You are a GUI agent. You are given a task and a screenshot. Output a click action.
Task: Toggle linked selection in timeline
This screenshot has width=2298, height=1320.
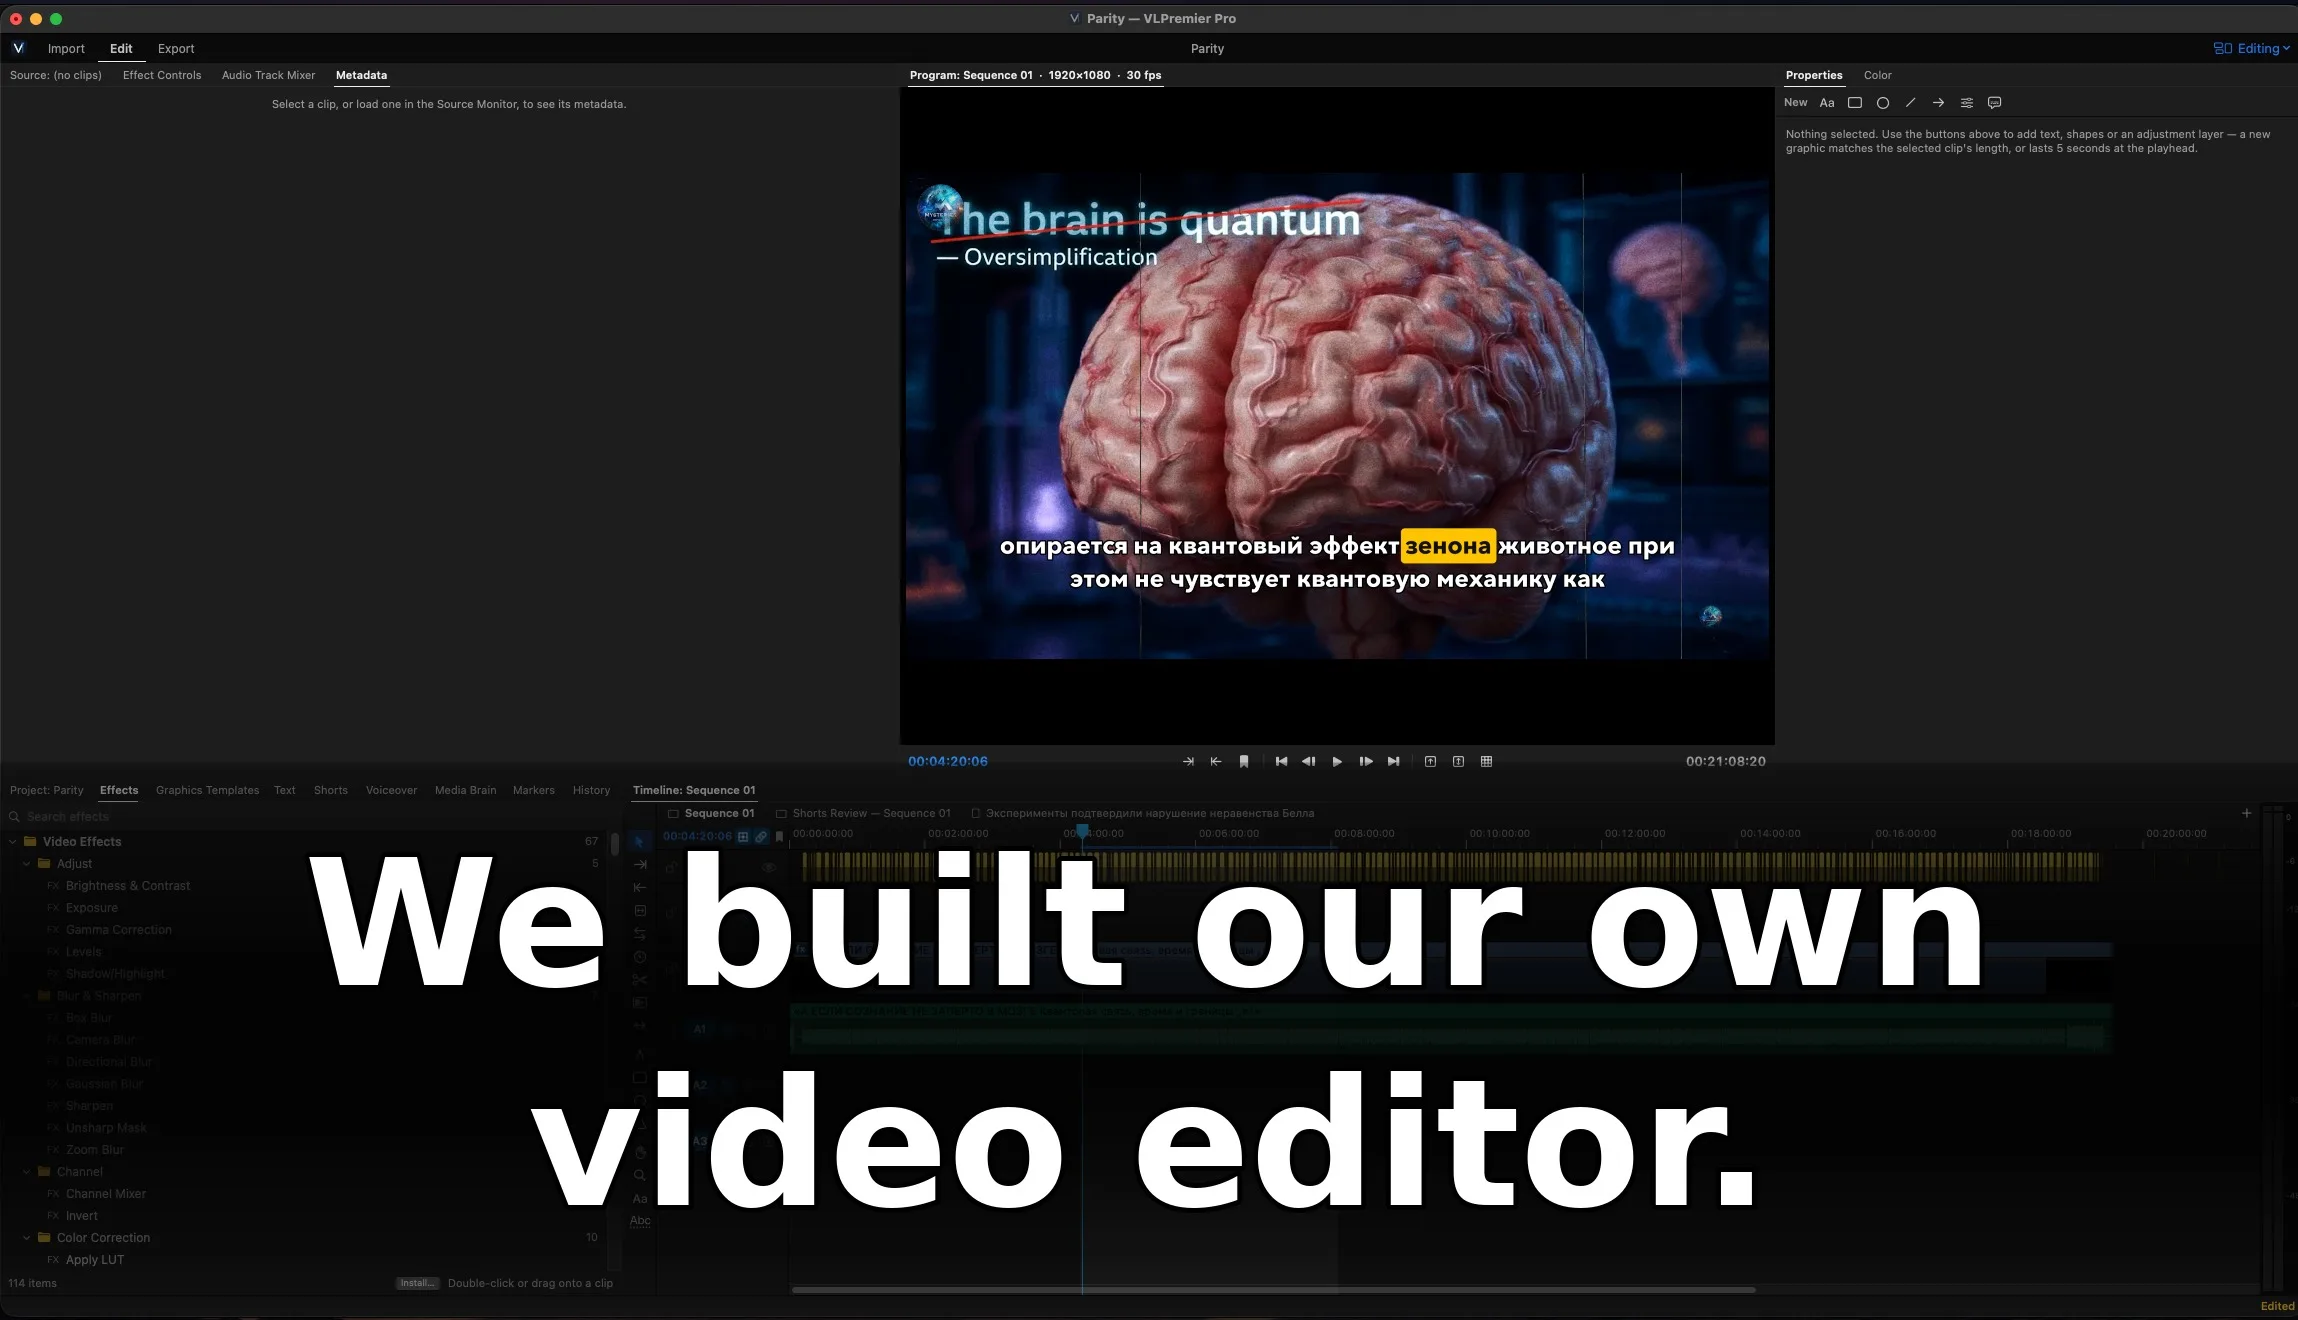tap(761, 836)
